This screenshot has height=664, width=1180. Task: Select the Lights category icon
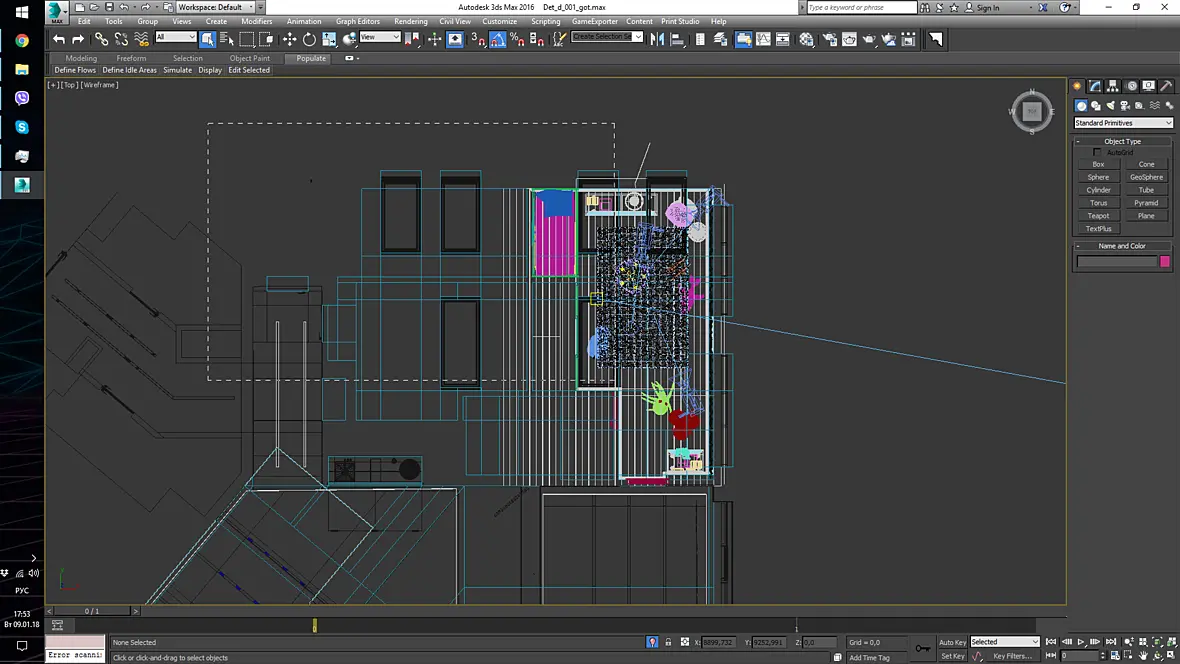[1111, 106]
